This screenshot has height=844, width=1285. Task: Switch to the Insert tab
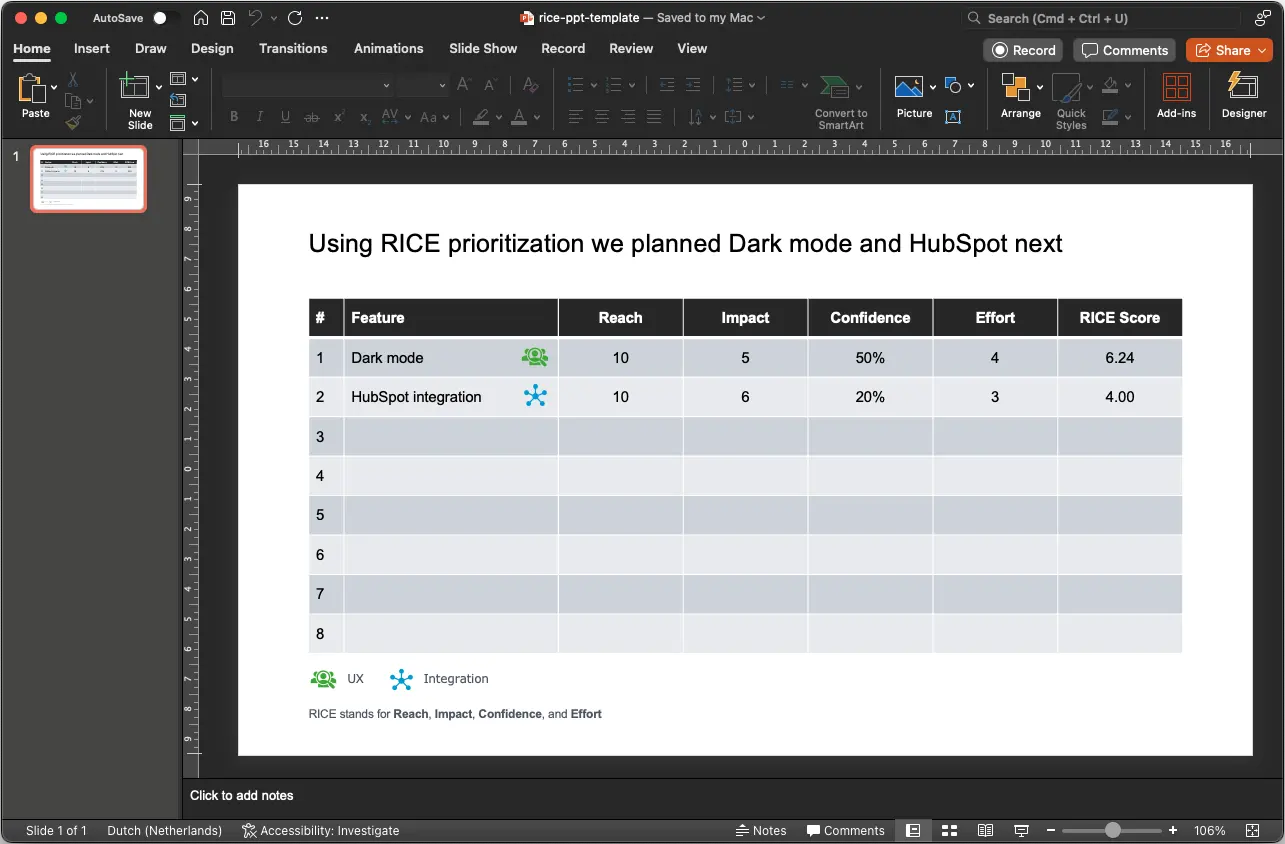pos(92,48)
